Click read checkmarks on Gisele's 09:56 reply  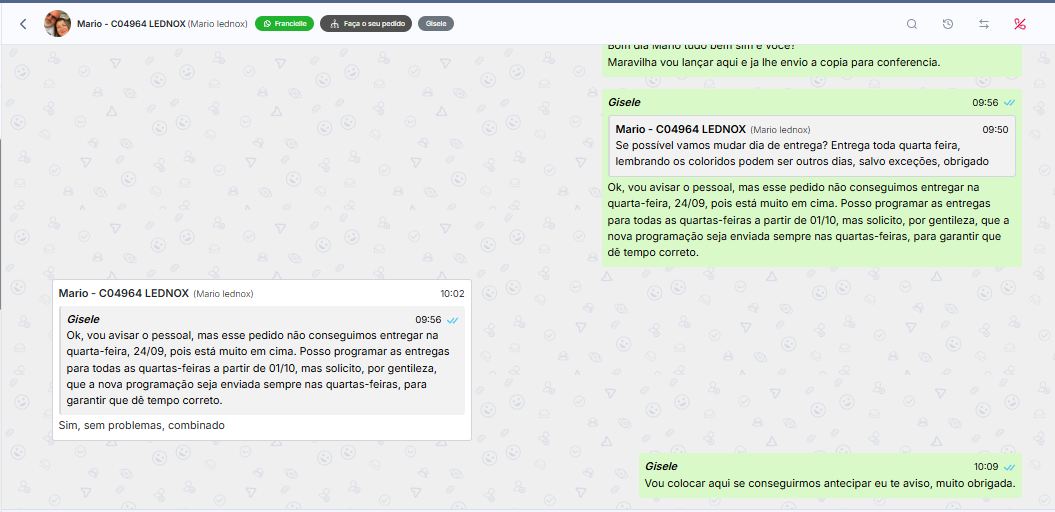pyautogui.click(x=1010, y=103)
